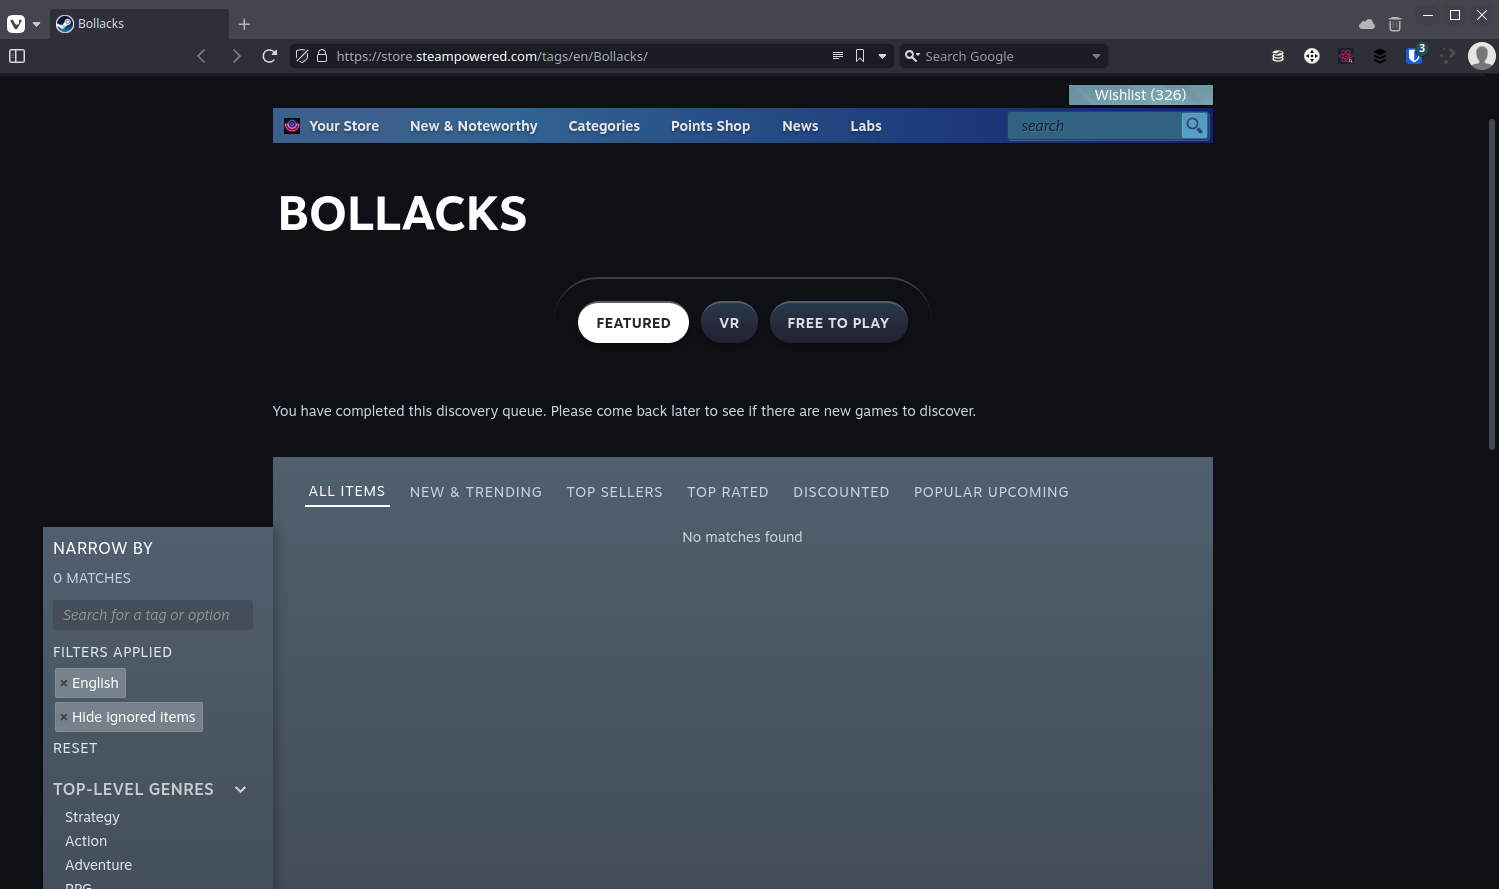Click the tag or option search field
The width and height of the screenshot is (1499, 889).
[x=152, y=615]
